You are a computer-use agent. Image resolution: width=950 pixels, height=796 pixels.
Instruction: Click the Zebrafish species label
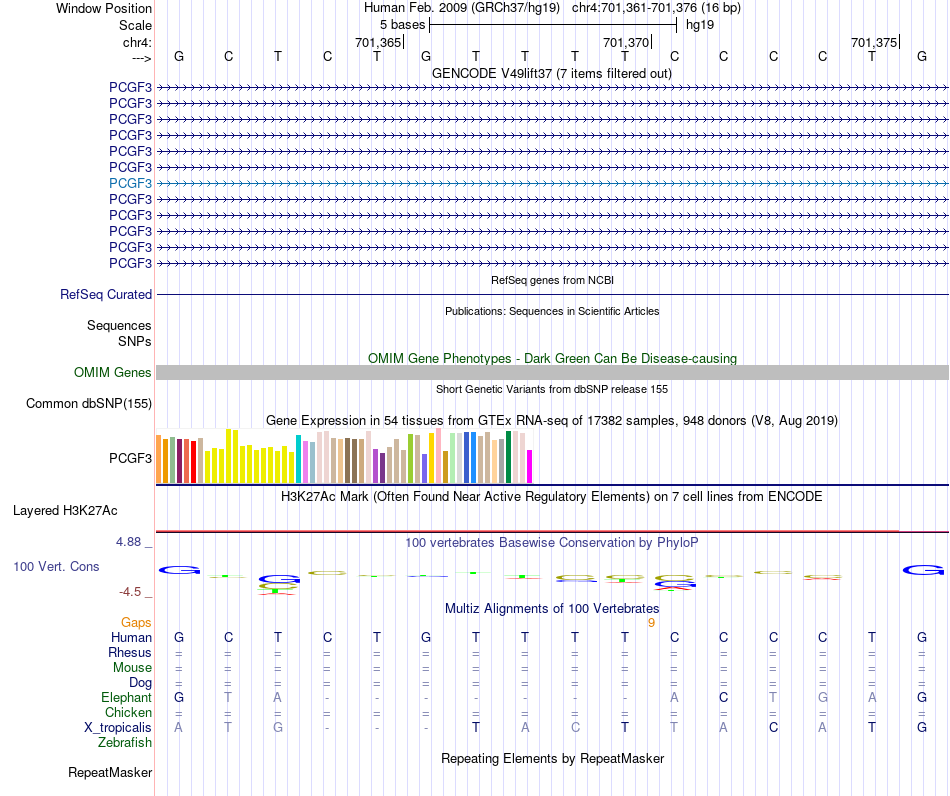tap(125, 743)
